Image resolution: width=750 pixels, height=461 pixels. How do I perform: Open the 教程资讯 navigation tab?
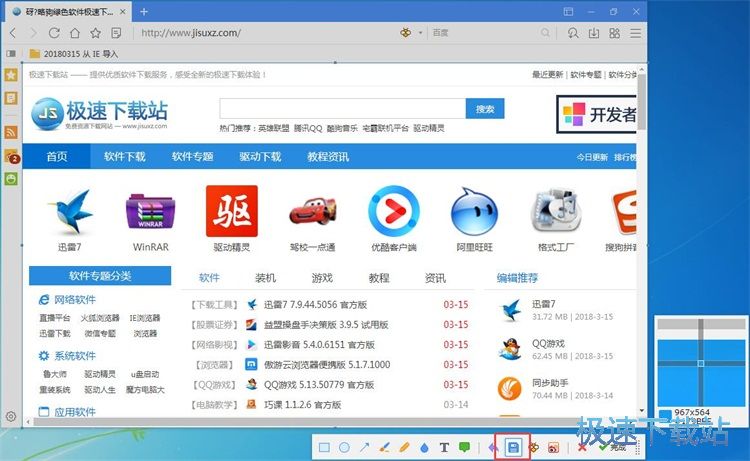328,156
